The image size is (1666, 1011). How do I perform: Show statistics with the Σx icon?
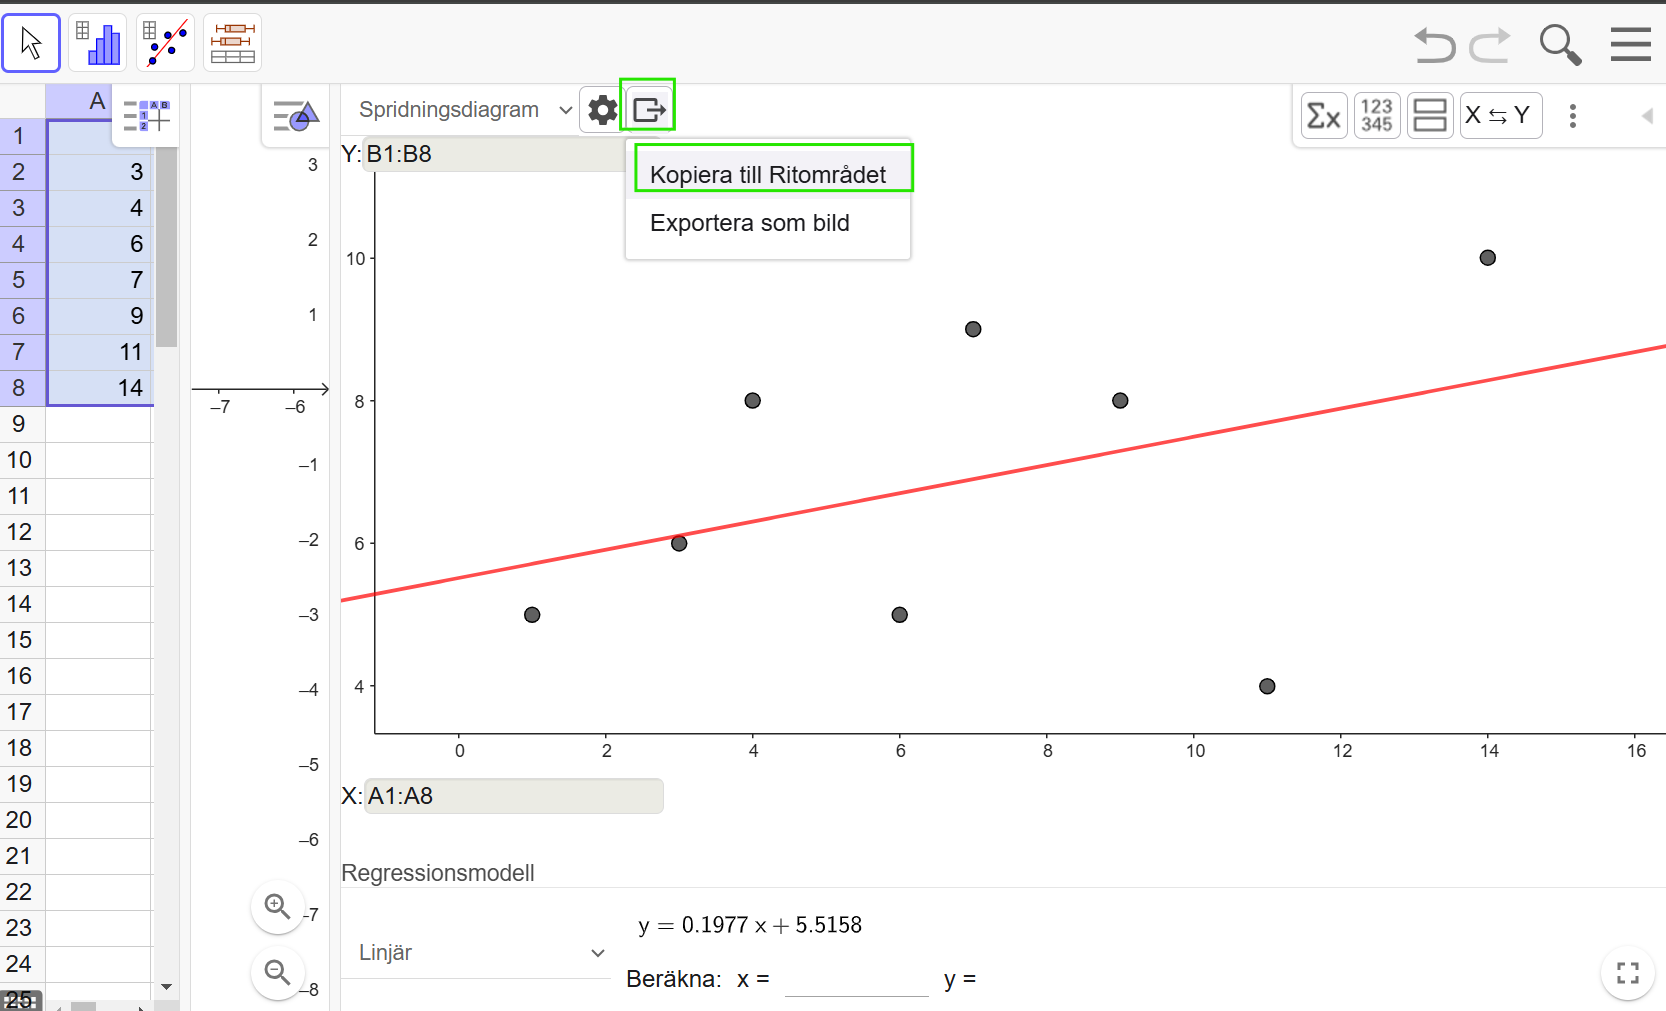(x=1323, y=115)
